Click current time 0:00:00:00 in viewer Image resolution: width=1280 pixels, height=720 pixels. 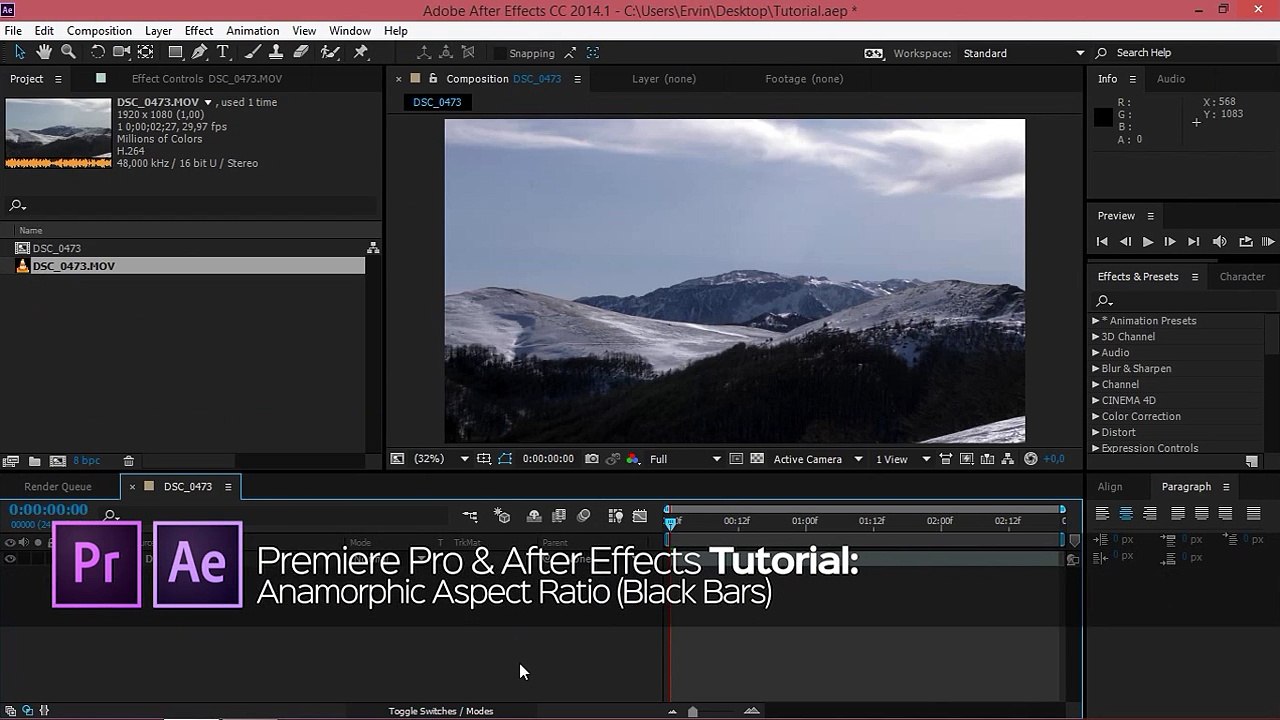click(548, 459)
